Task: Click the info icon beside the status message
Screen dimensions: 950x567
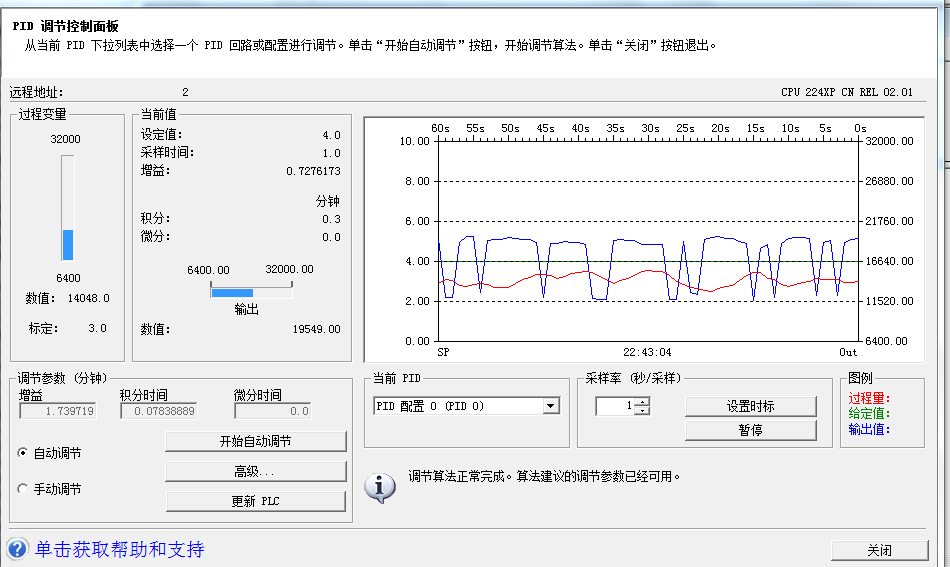Action: (379, 487)
